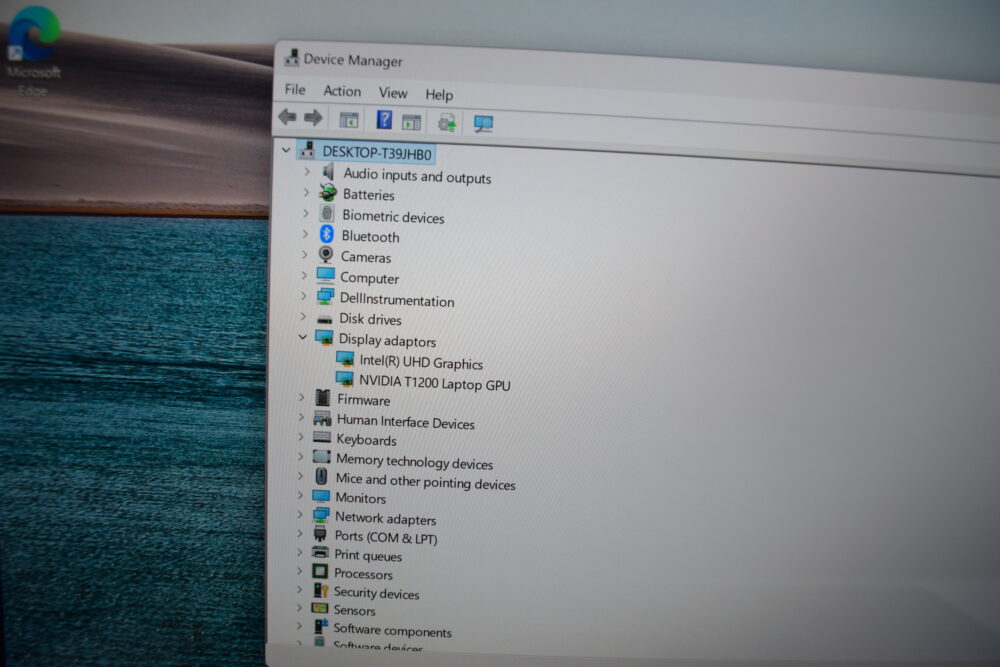The width and height of the screenshot is (1000, 667).
Task: Click the Back arrow toolbar button
Action: (288, 117)
